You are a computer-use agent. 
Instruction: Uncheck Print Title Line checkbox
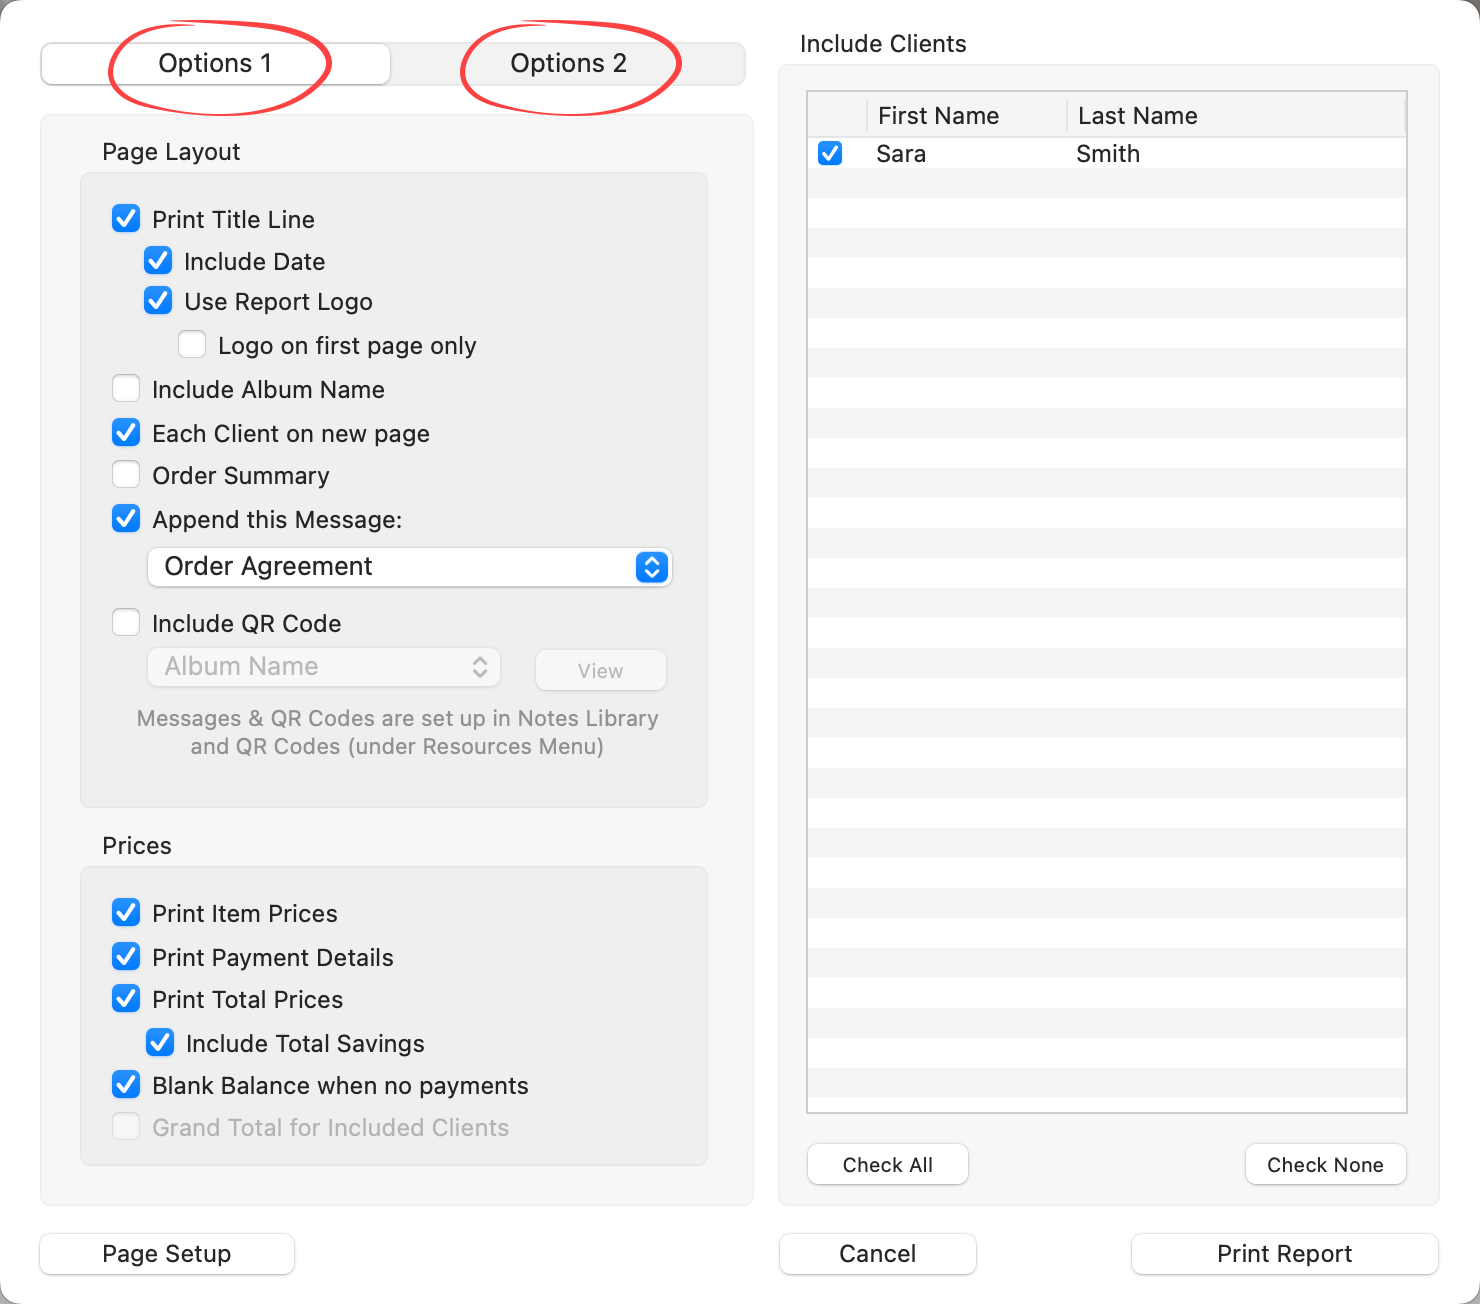pos(126,219)
